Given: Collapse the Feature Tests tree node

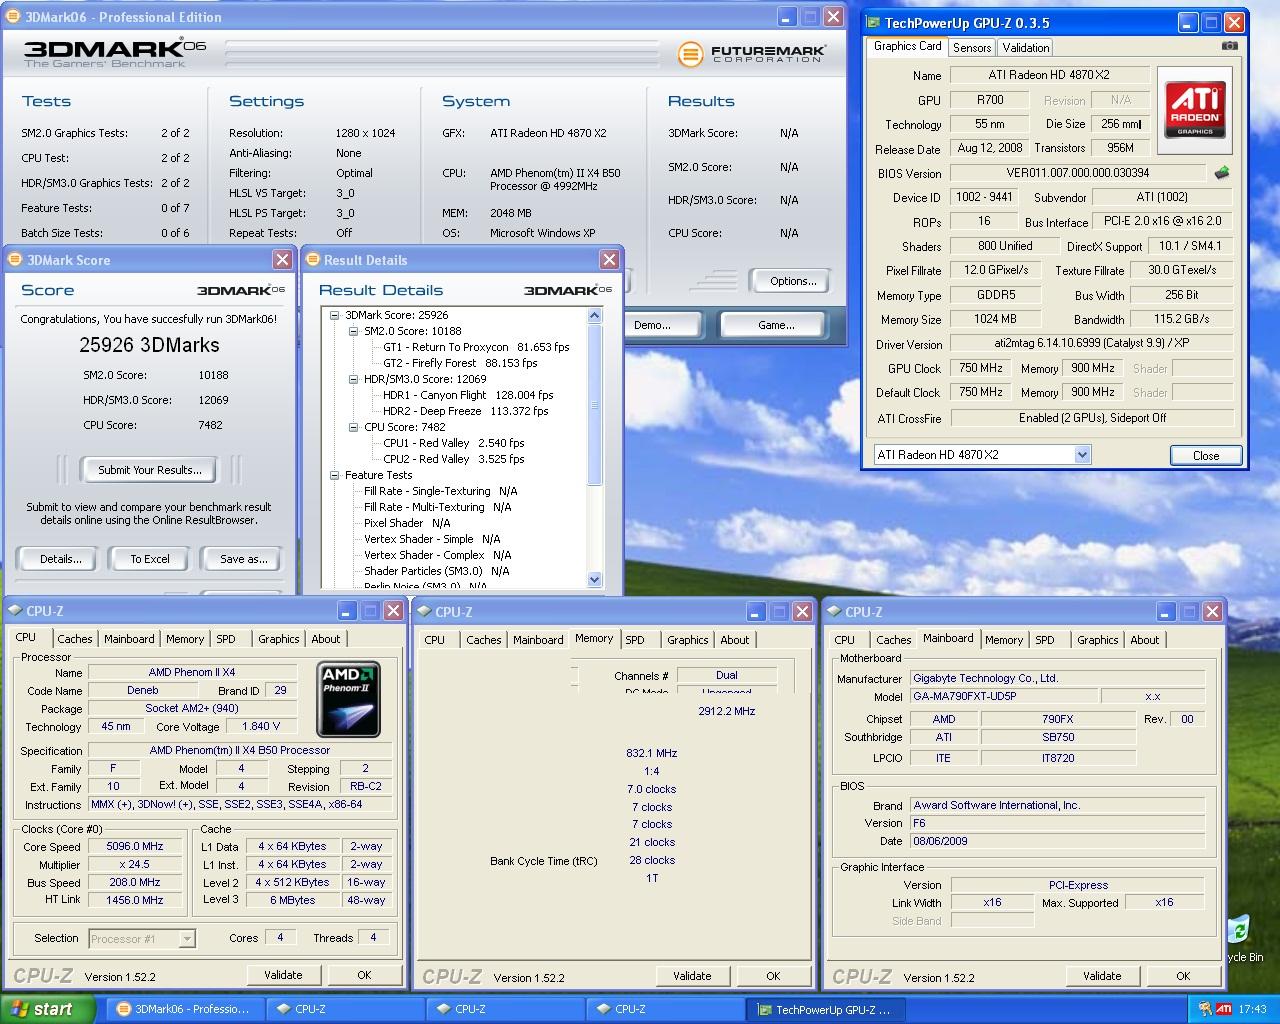Looking at the screenshot, I should coord(335,475).
